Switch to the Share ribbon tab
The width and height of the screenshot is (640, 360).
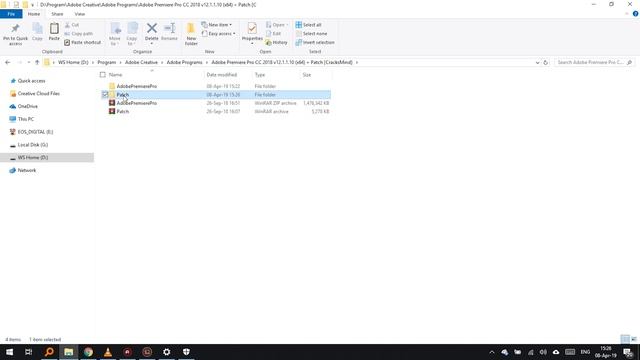pyautogui.click(x=57, y=14)
